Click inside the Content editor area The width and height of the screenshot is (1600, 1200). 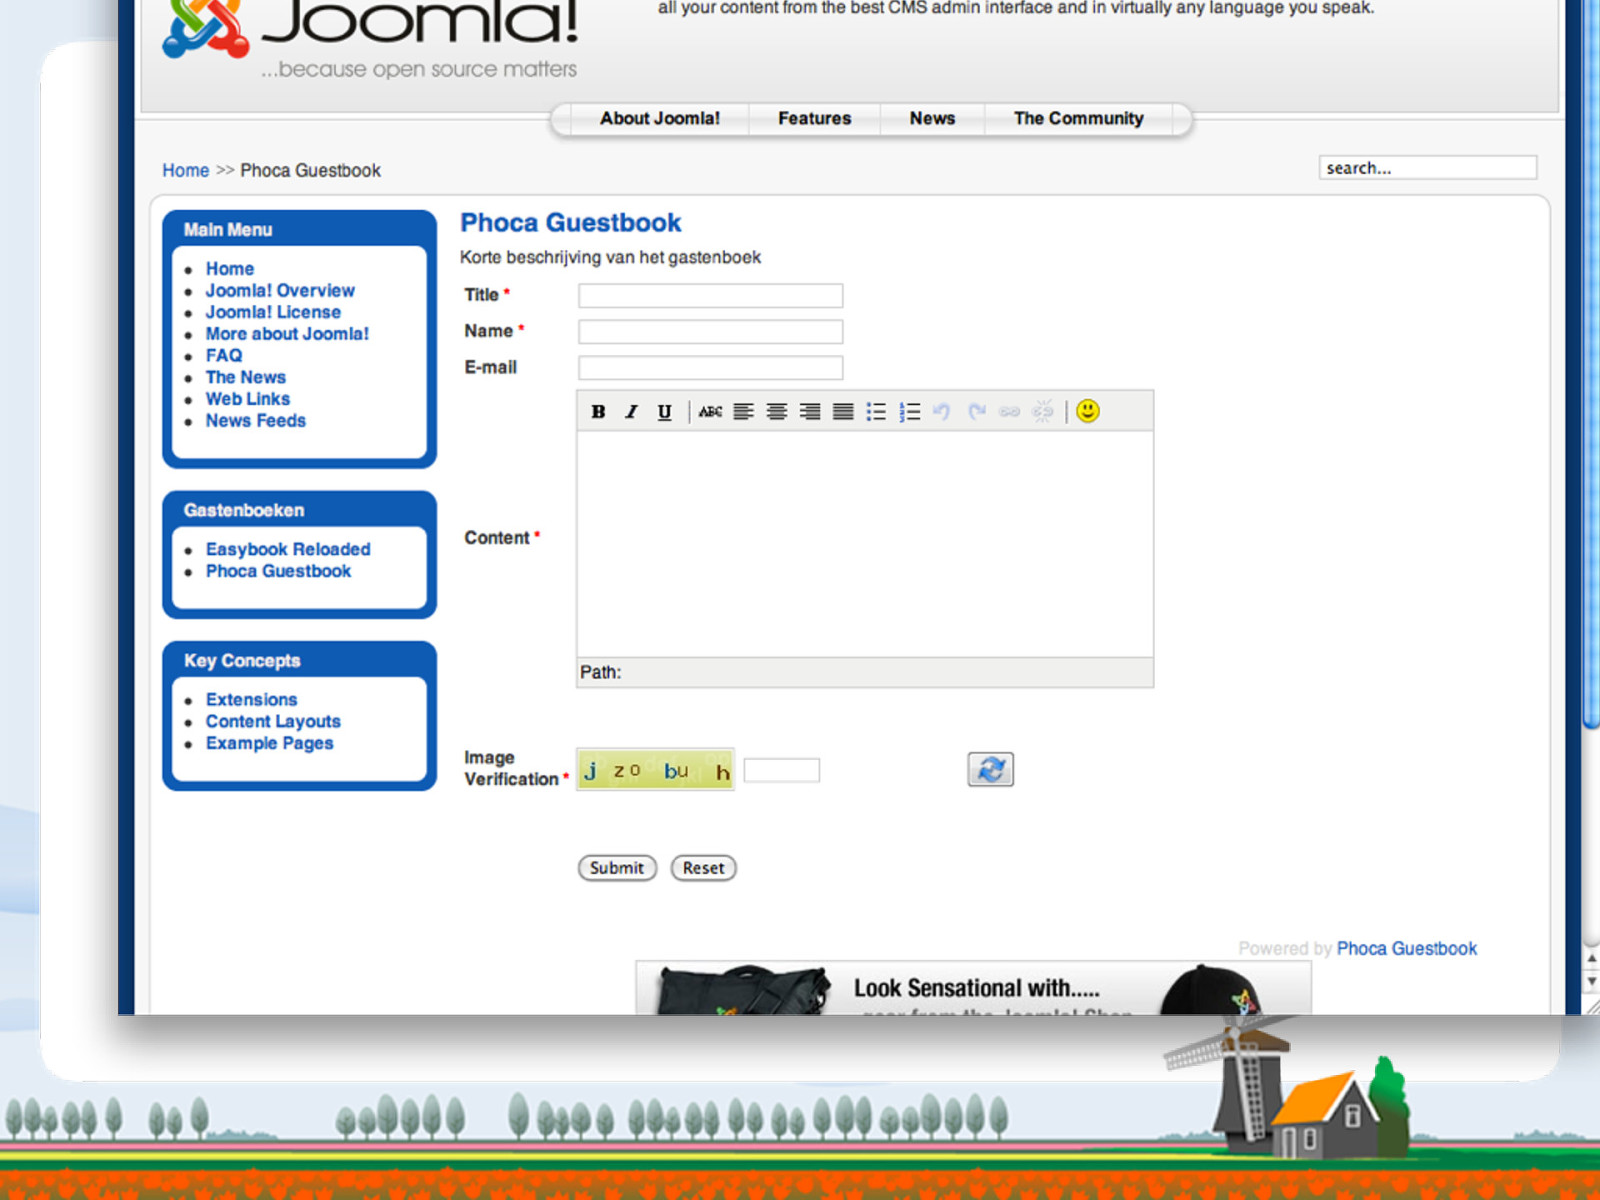(x=865, y=544)
